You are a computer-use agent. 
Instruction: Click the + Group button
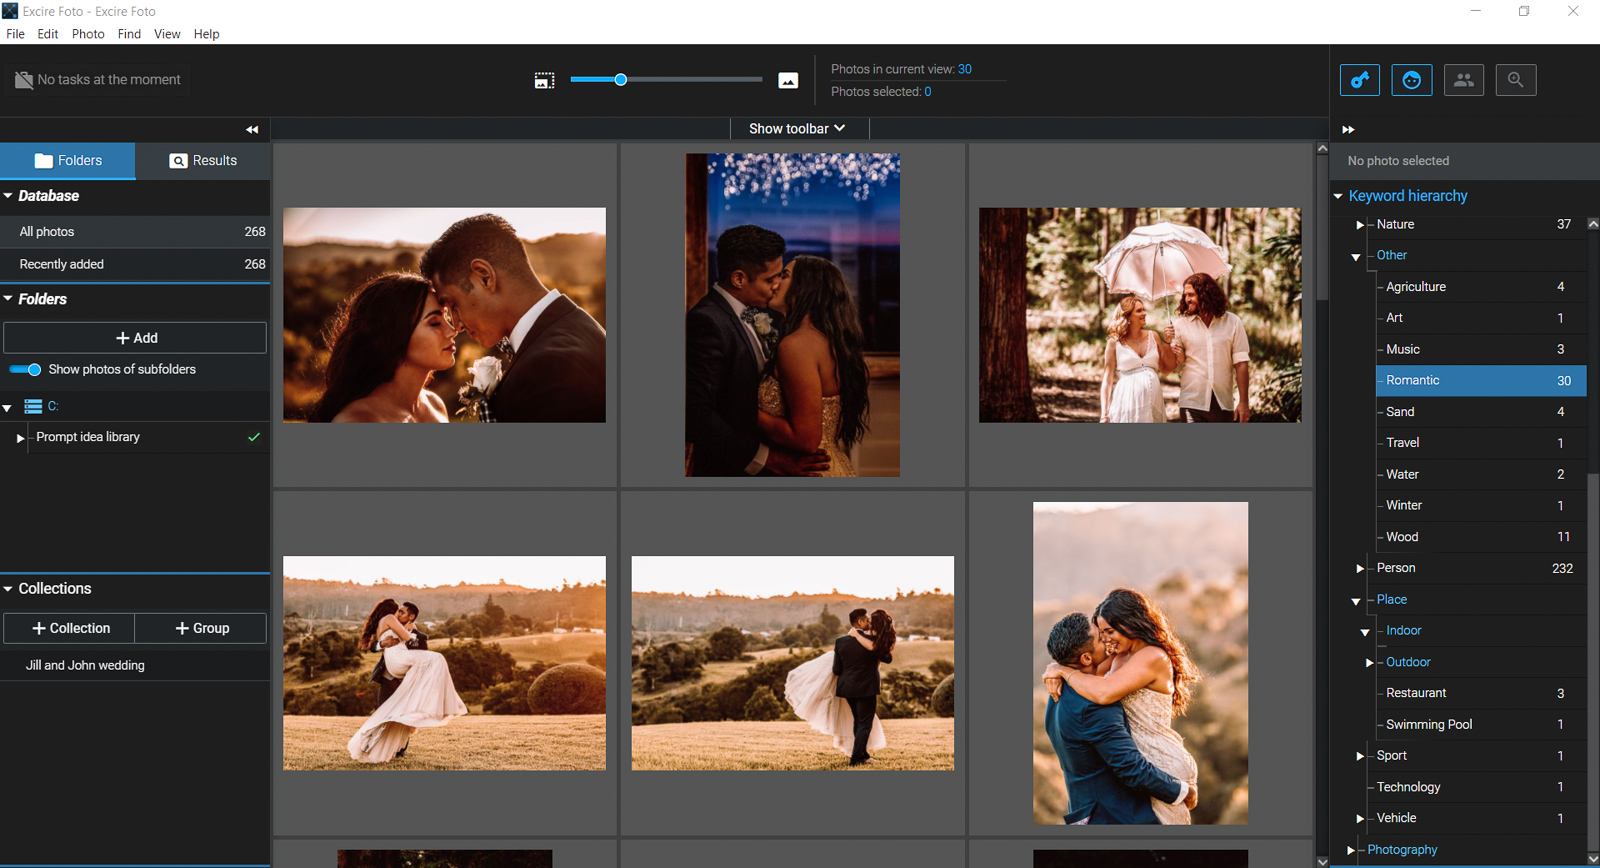[201, 628]
